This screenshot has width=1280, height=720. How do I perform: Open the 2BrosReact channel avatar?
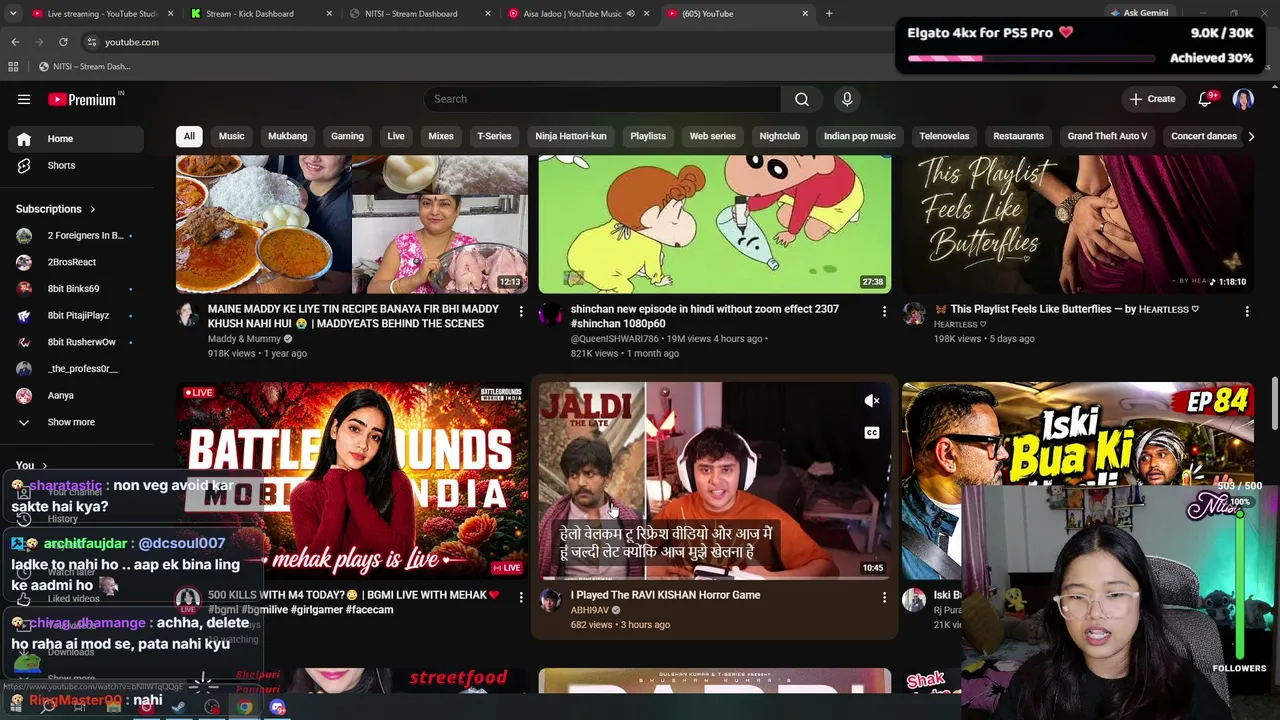point(24,262)
